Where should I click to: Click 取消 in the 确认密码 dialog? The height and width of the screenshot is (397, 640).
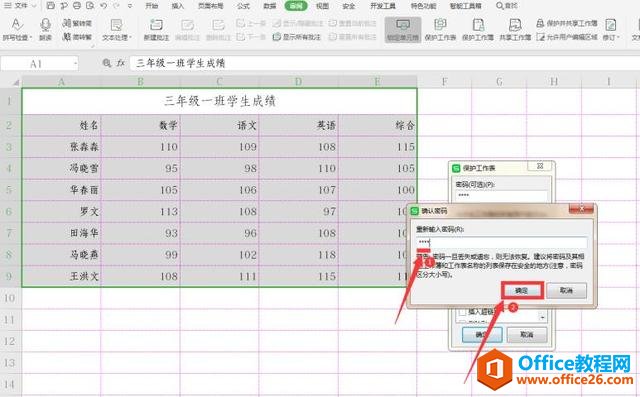pos(567,291)
